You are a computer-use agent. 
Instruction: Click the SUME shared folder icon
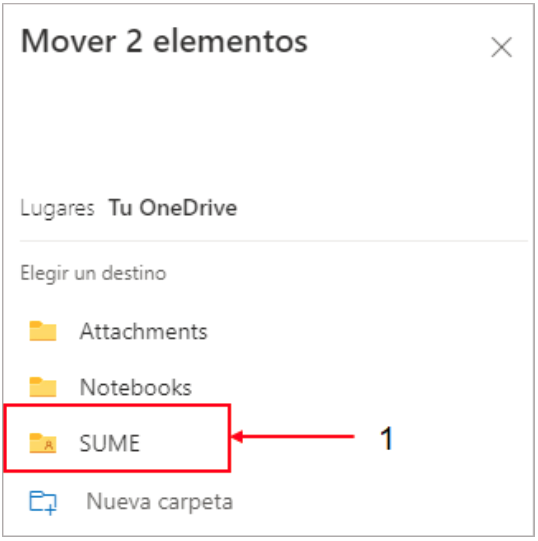click(43, 443)
